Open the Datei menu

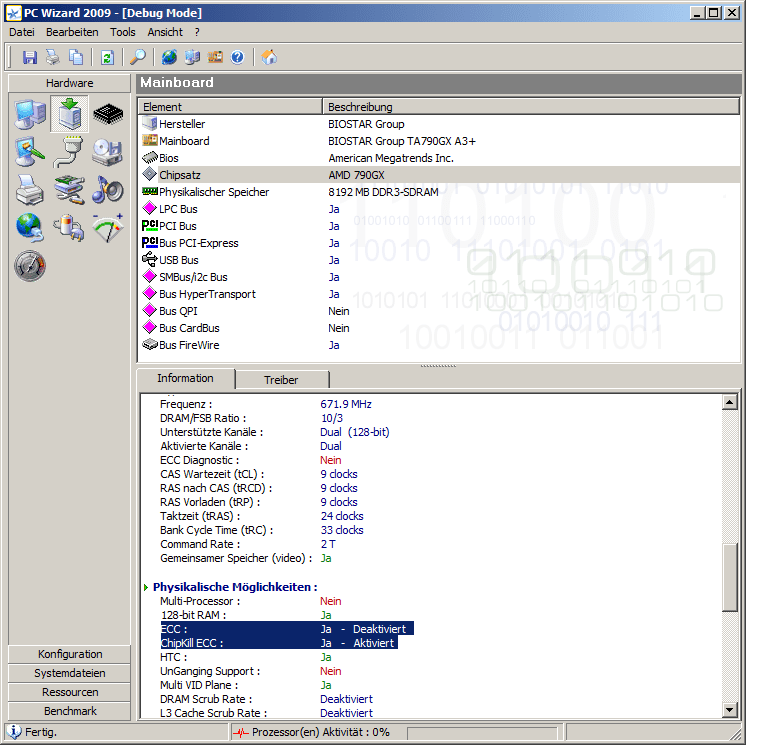22,32
